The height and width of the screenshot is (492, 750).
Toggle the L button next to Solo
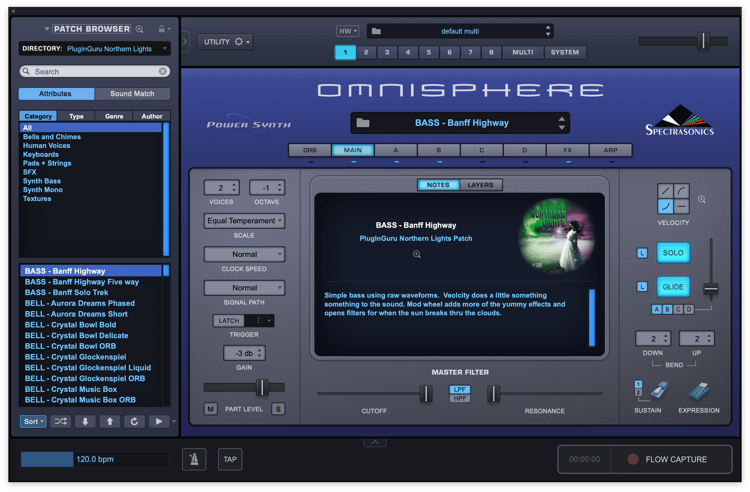pos(642,253)
